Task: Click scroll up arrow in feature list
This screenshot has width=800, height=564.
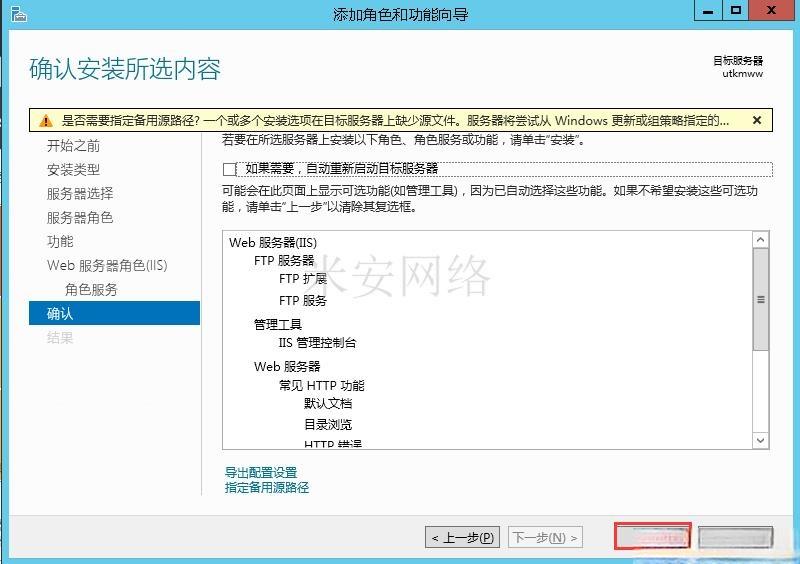Action: (x=761, y=239)
